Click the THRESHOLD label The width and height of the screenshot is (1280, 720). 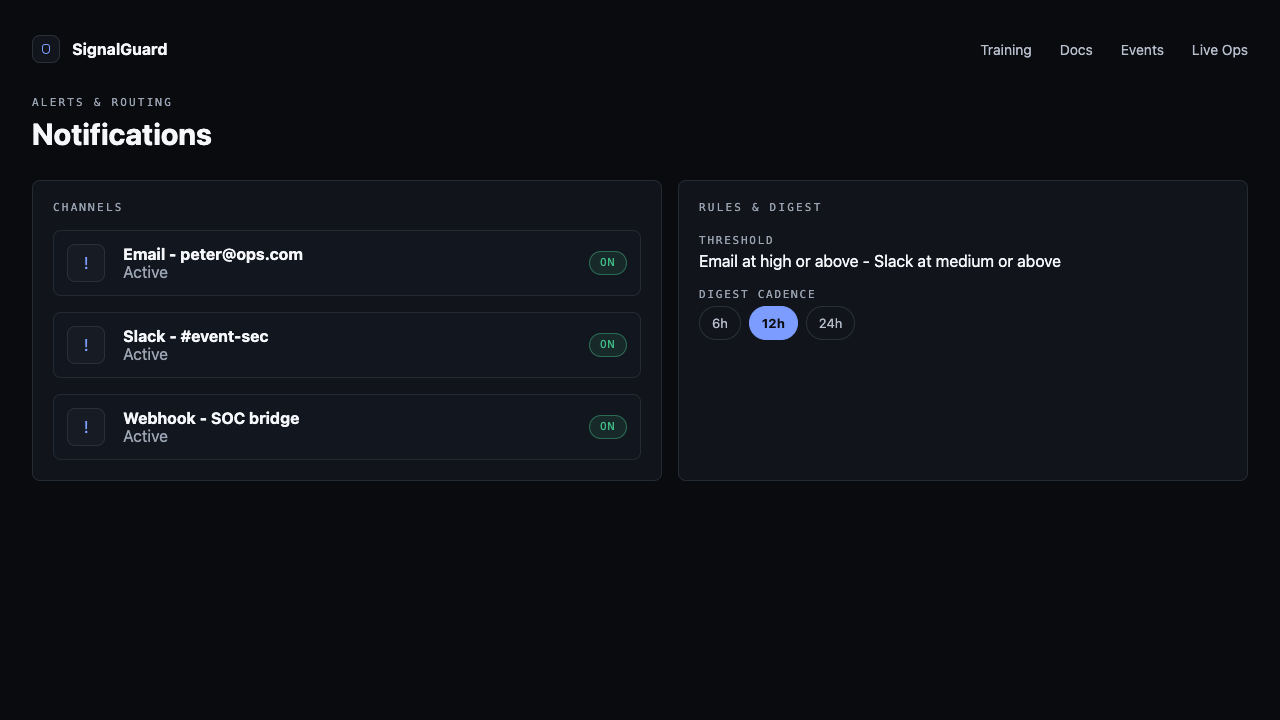(x=736, y=240)
